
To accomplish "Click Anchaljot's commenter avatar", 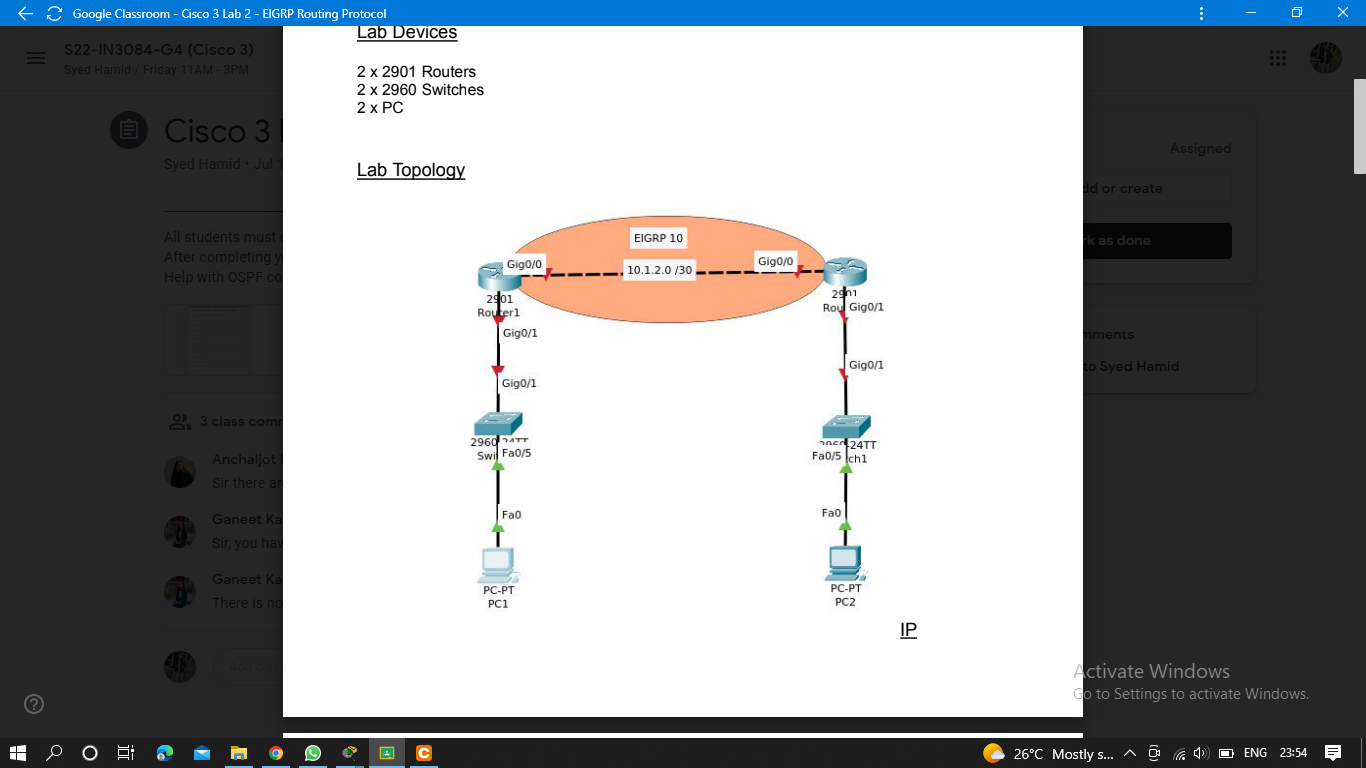I will coord(180,471).
